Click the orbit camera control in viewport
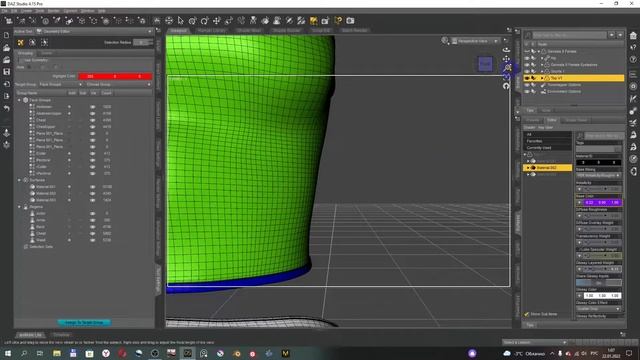Screen dimensions: 640x360 (x=506, y=50)
